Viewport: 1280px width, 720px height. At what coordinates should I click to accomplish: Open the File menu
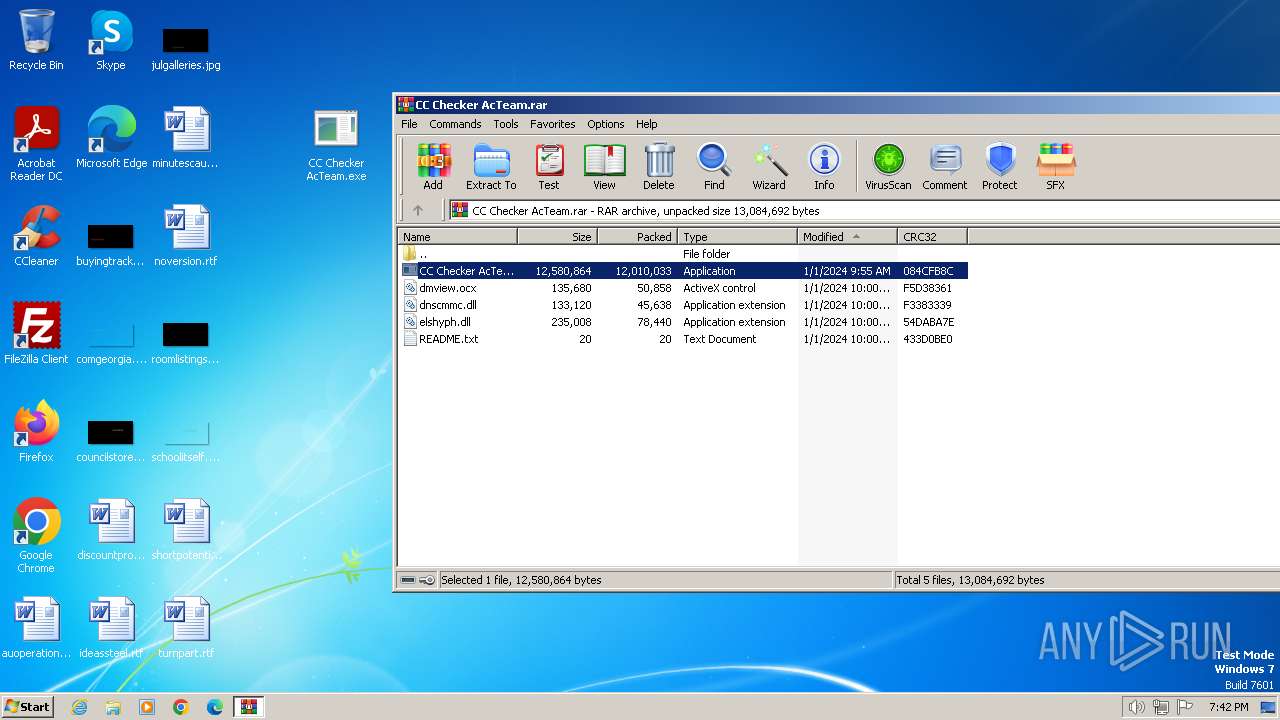point(409,124)
